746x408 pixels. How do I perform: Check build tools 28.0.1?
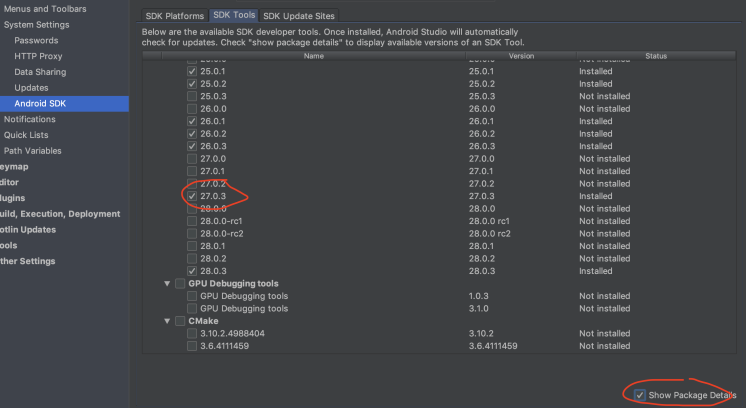[192, 246]
